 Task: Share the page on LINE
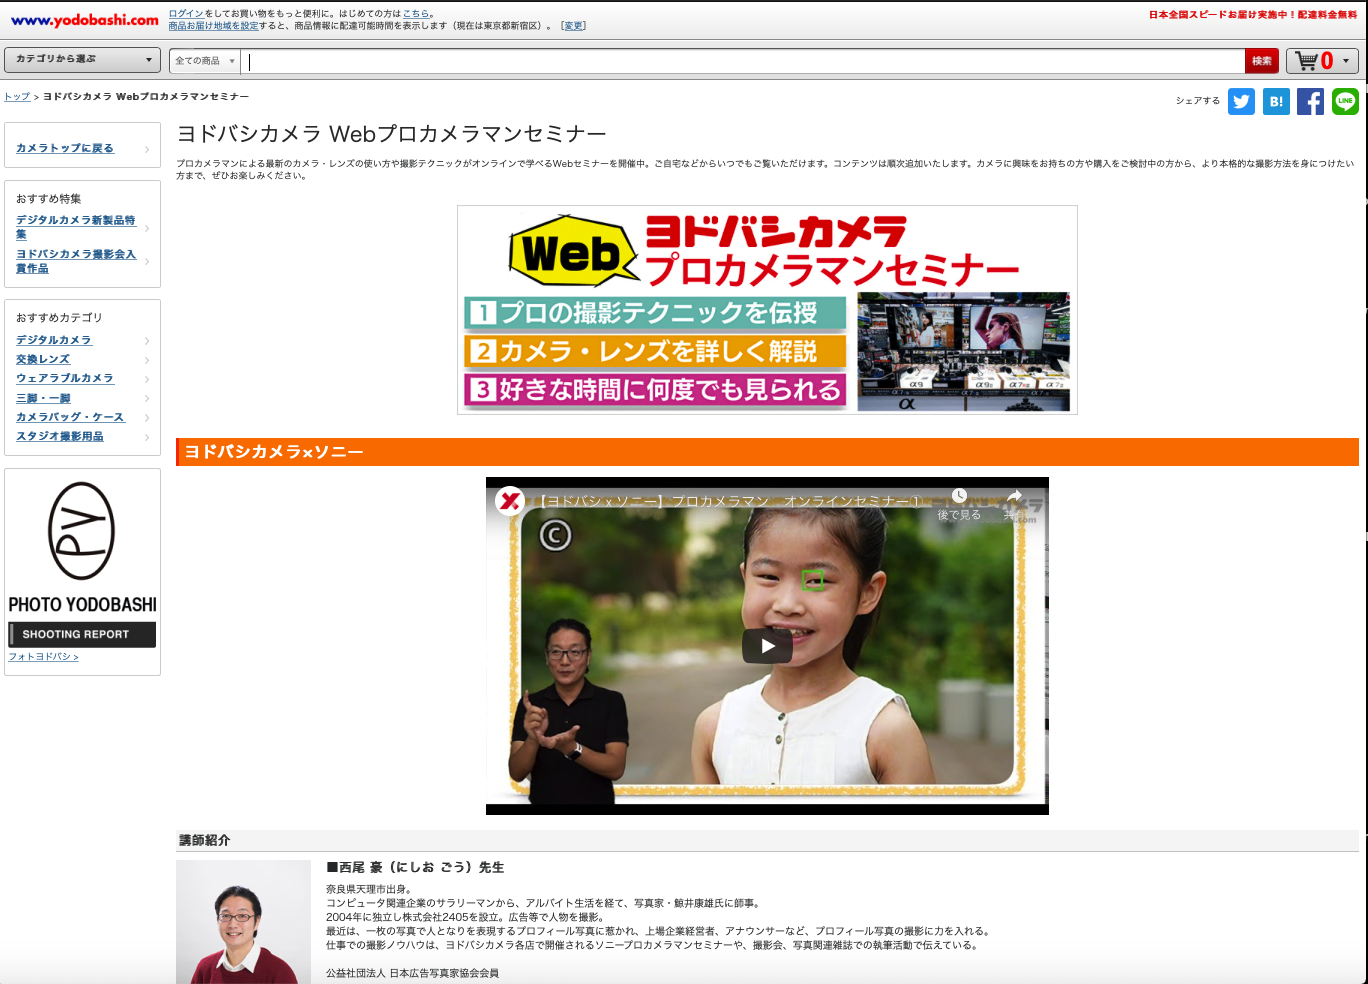click(x=1345, y=101)
